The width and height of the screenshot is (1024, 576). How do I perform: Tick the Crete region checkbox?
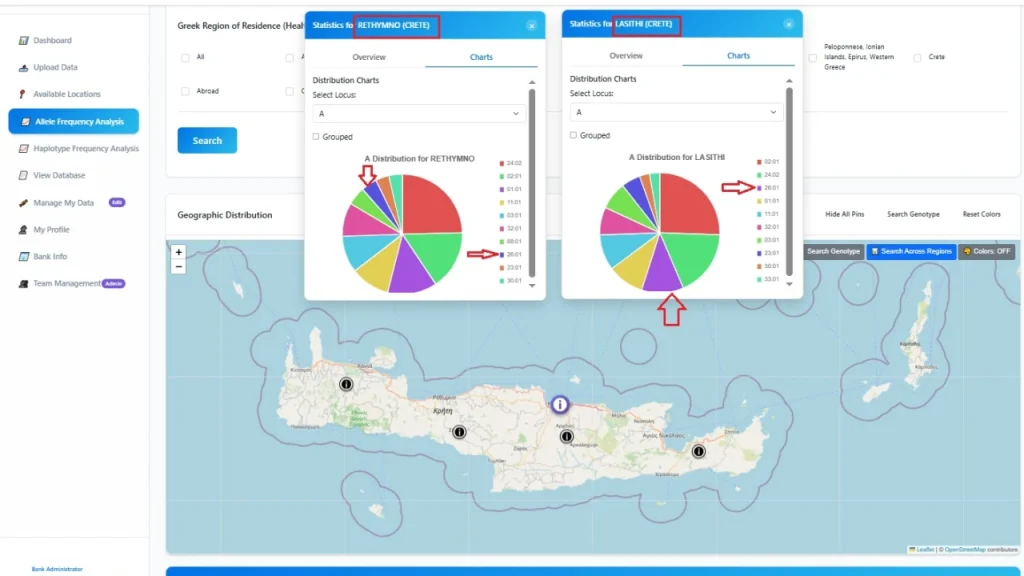pyautogui.click(x=917, y=58)
